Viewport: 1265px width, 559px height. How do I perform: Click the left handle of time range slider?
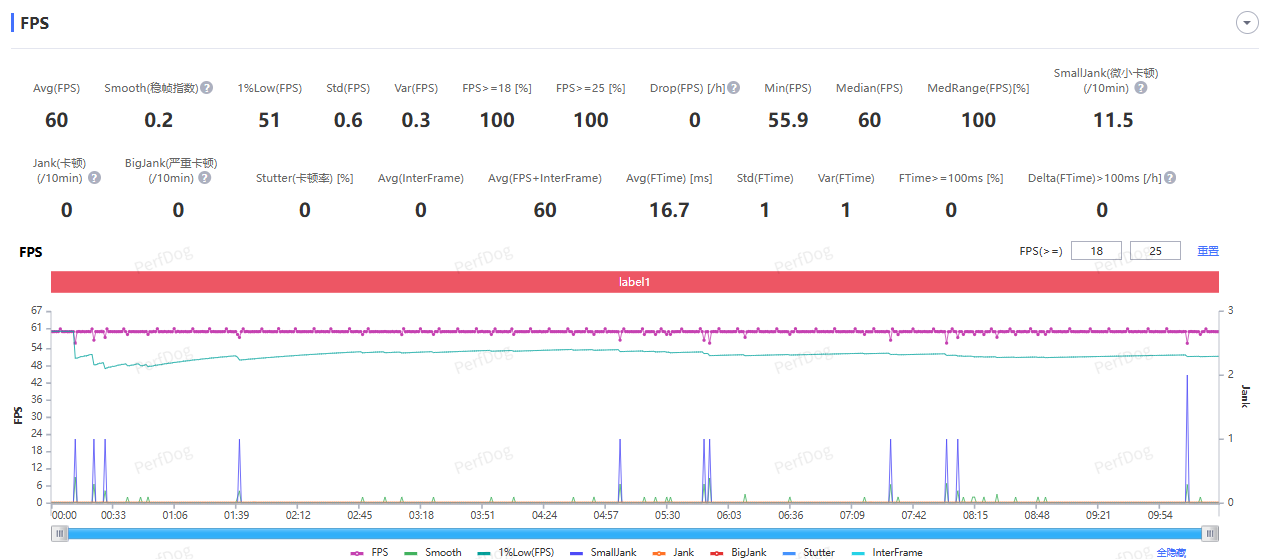click(61, 534)
